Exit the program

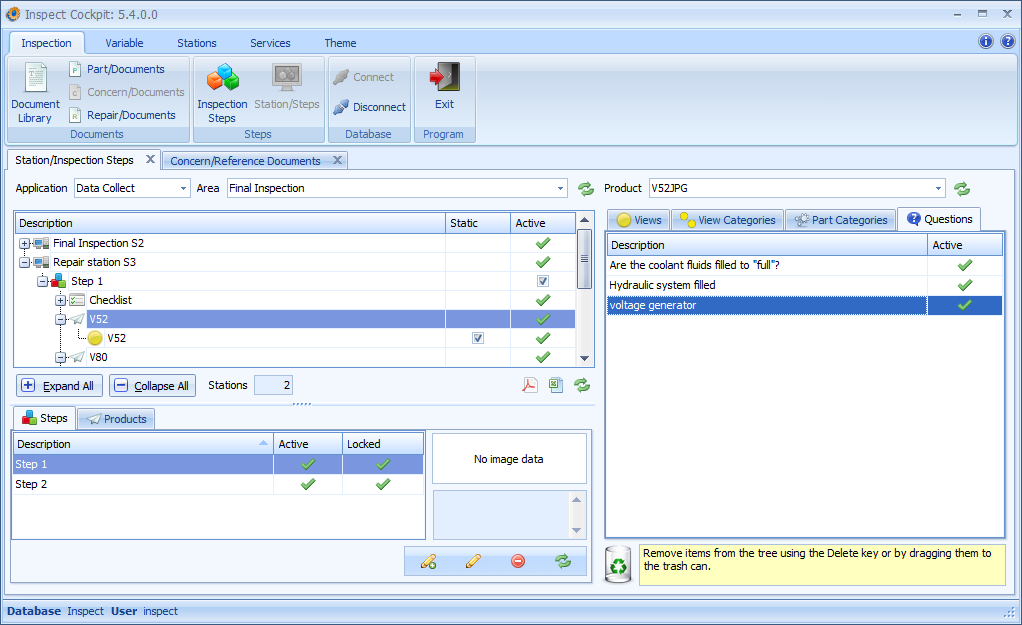click(445, 87)
